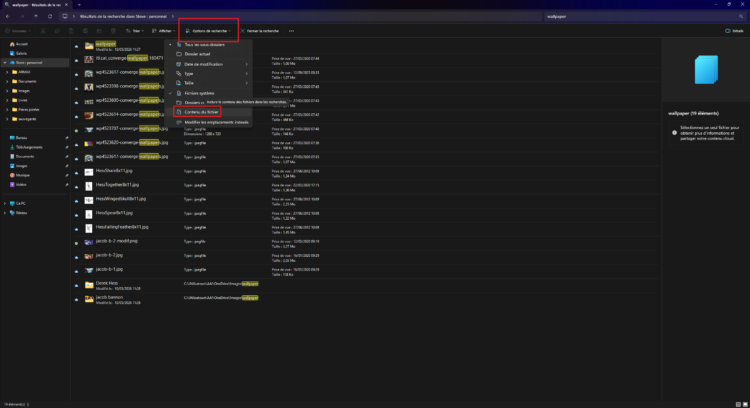This screenshot has height=408, width=750.
Task: Select the Ce PC icon in sidebar
Action: coord(12,203)
